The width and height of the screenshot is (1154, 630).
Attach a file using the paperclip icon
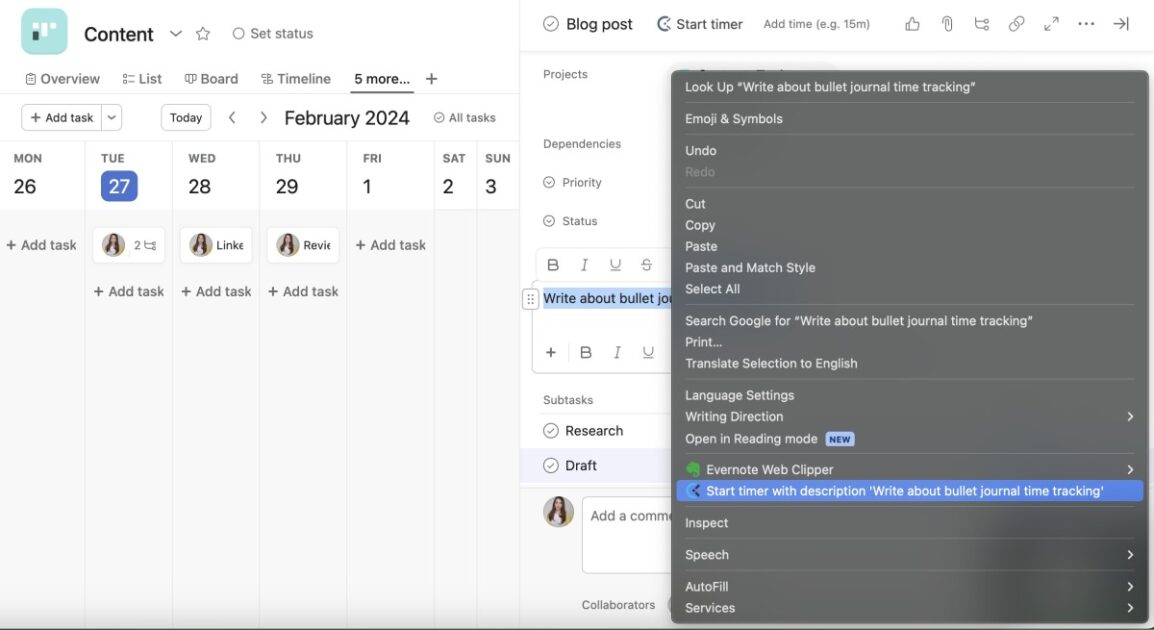pyautogui.click(x=946, y=22)
